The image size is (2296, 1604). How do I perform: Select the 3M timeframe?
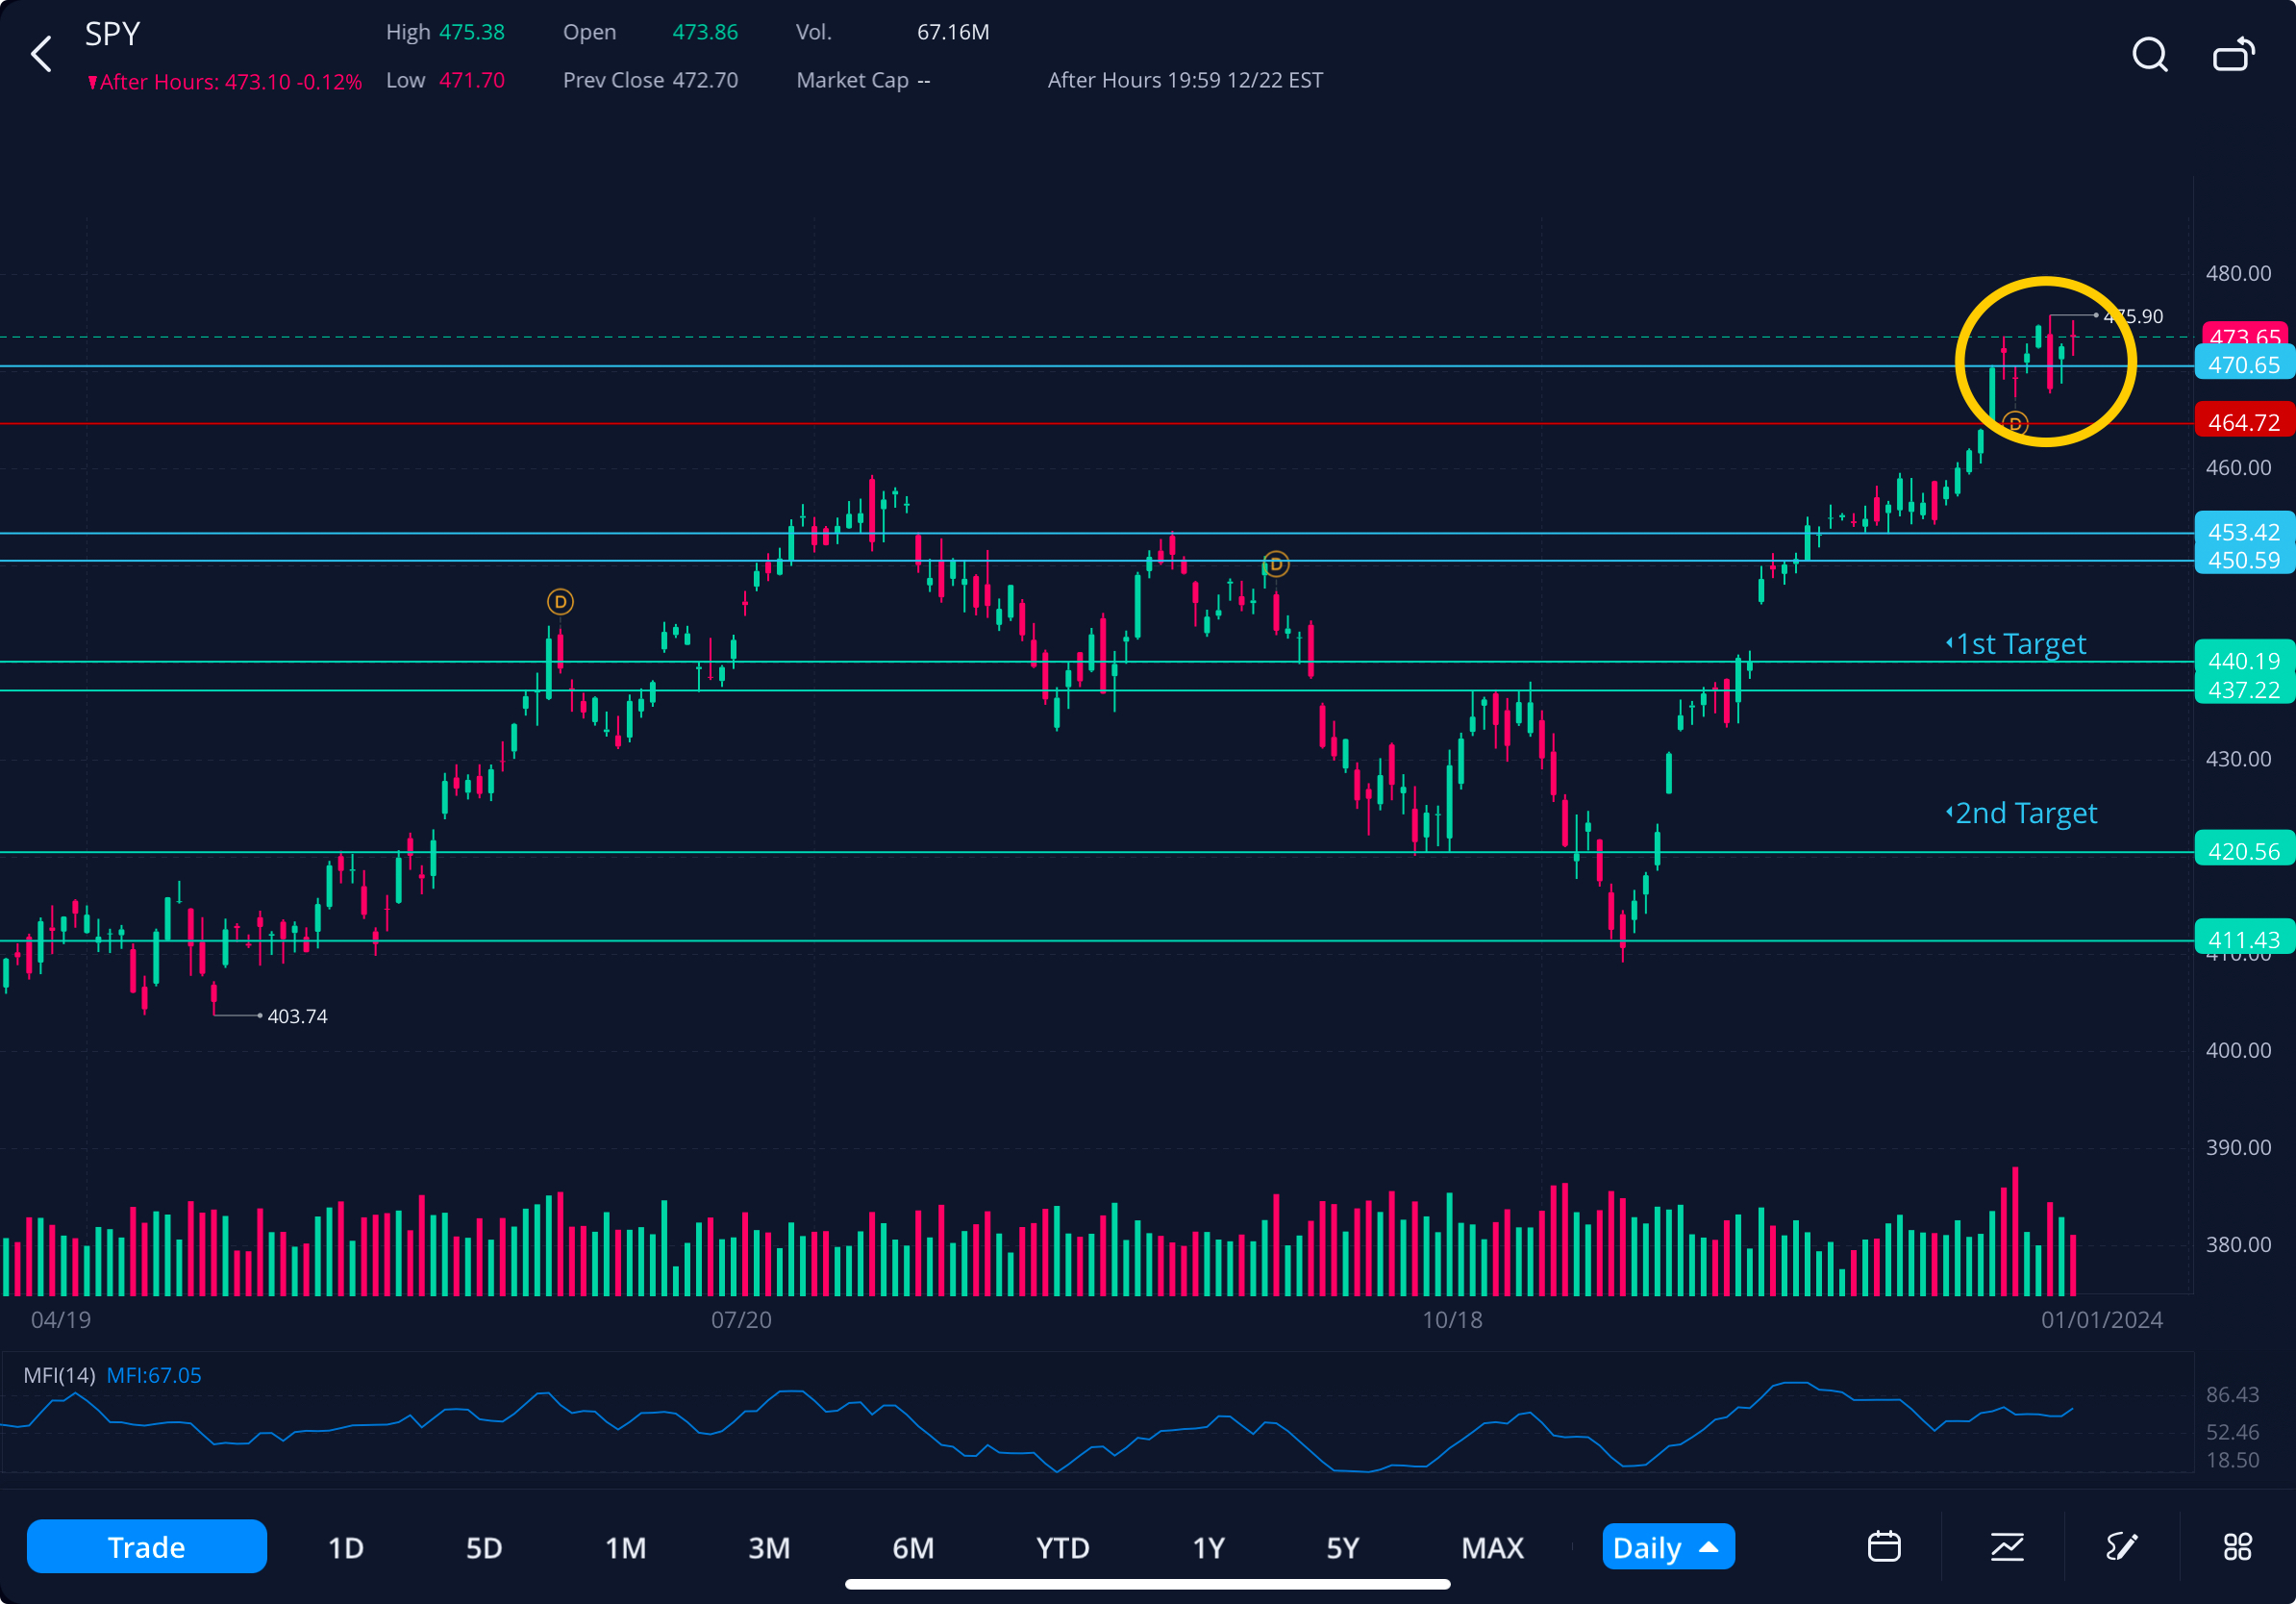pos(769,1547)
